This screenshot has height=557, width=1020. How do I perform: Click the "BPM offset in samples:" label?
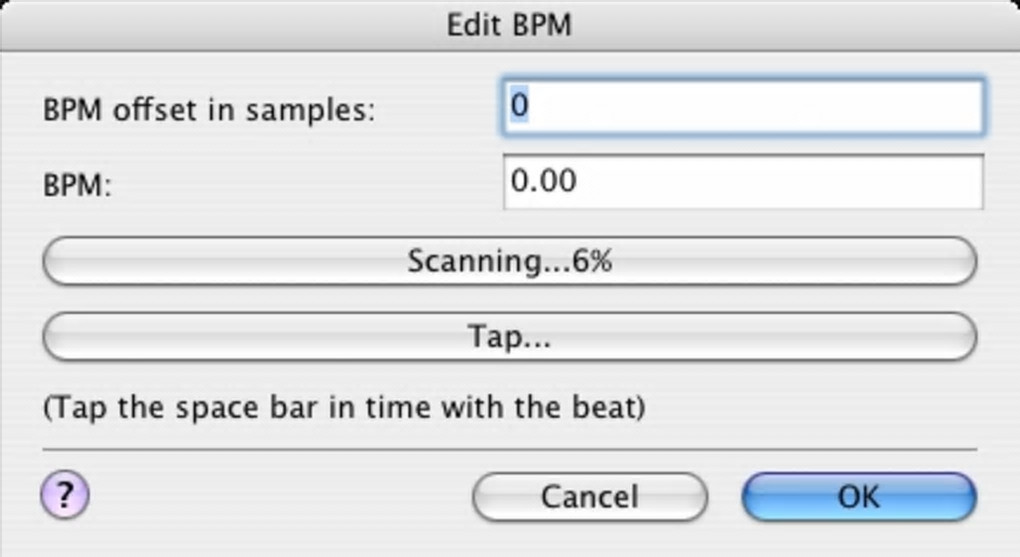click(x=209, y=110)
